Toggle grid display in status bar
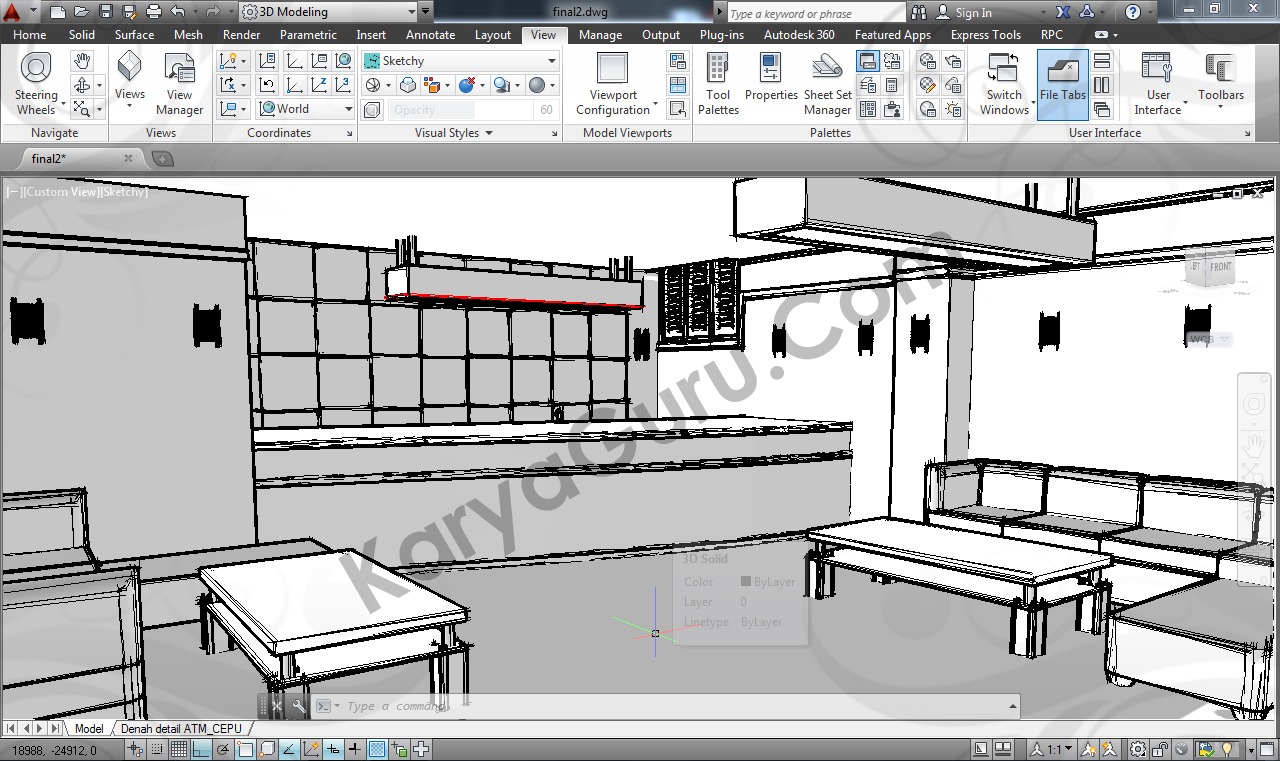 tap(179, 750)
